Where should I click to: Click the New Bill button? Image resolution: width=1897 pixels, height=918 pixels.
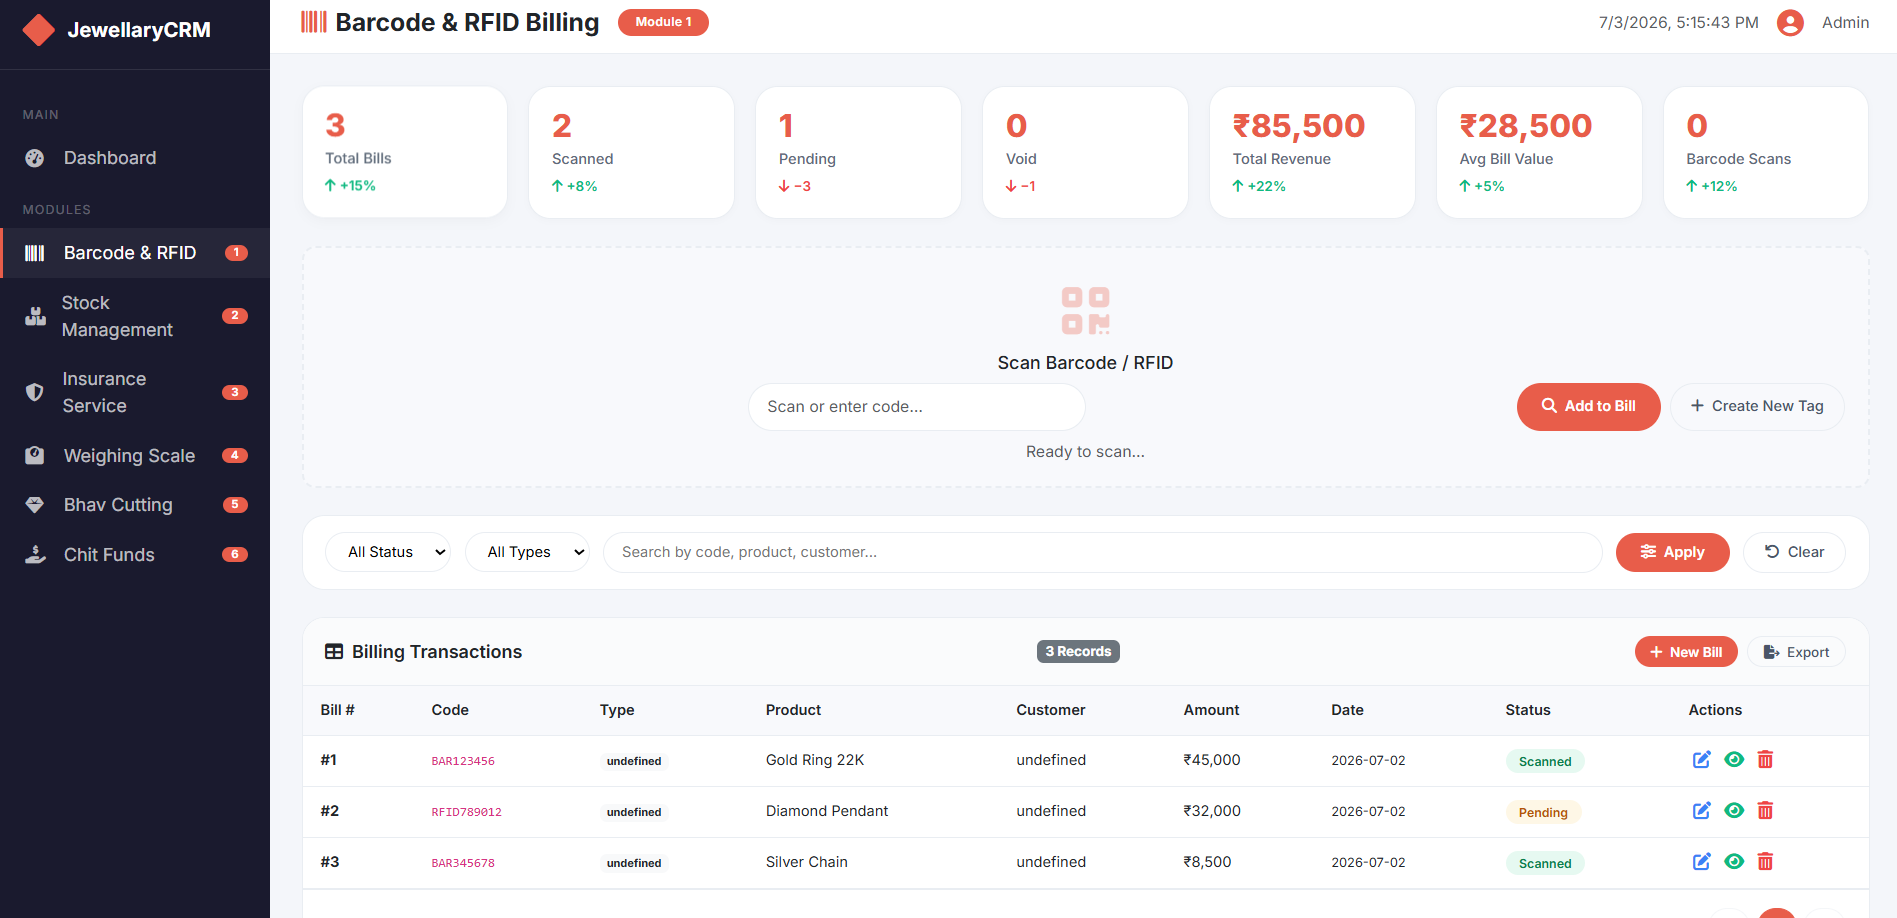point(1686,652)
